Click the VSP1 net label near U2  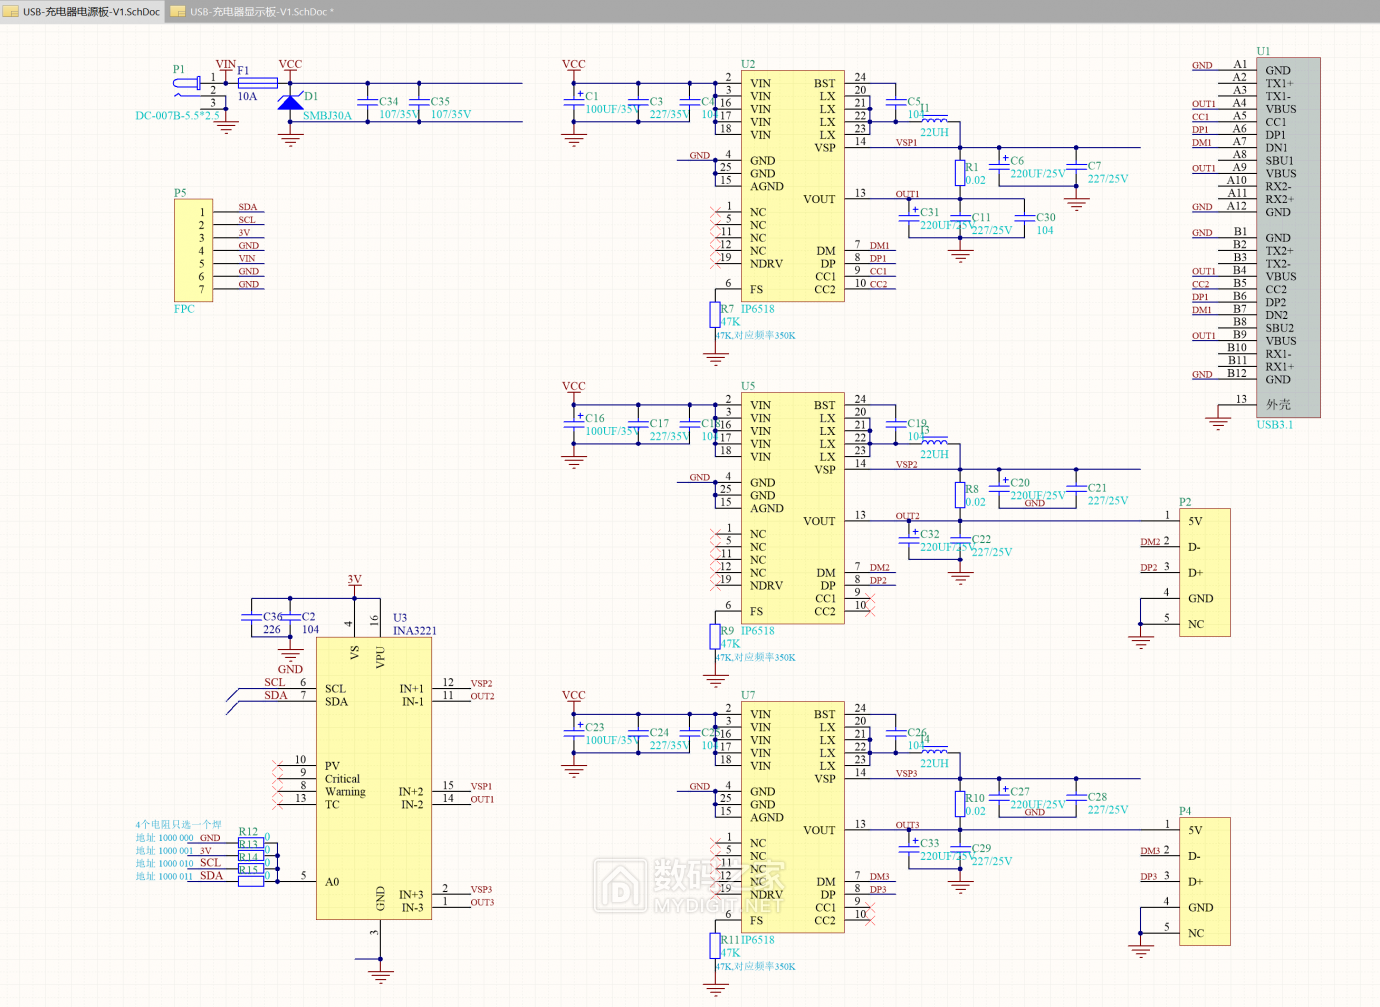pyautogui.click(x=907, y=142)
